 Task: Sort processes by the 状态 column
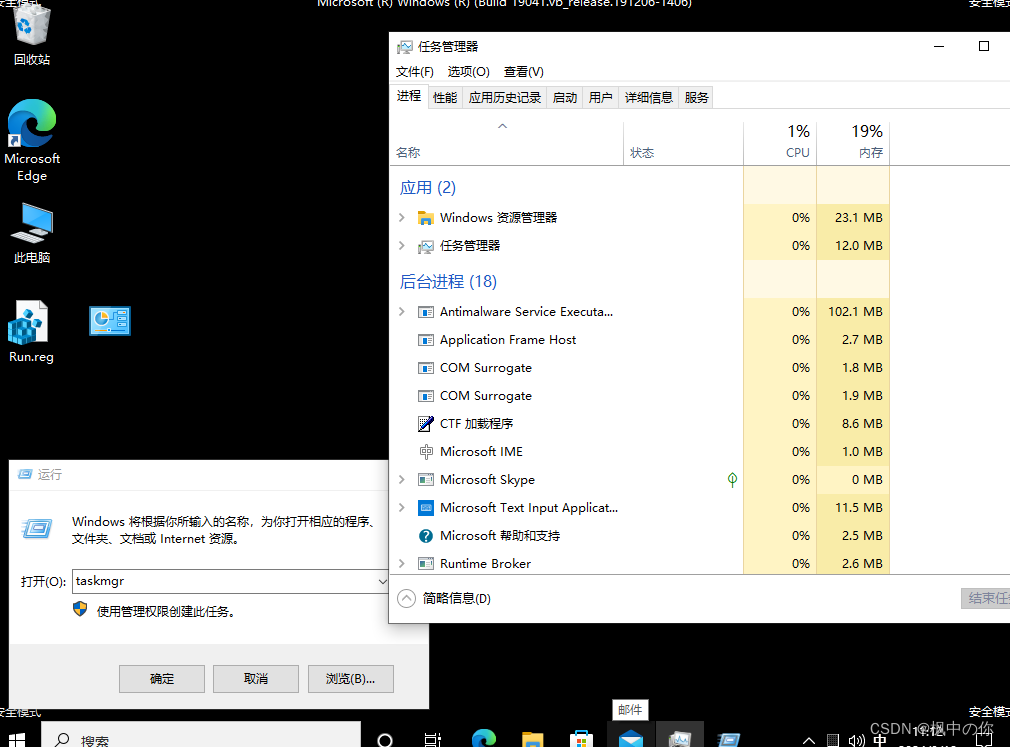pyautogui.click(x=683, y=144)
